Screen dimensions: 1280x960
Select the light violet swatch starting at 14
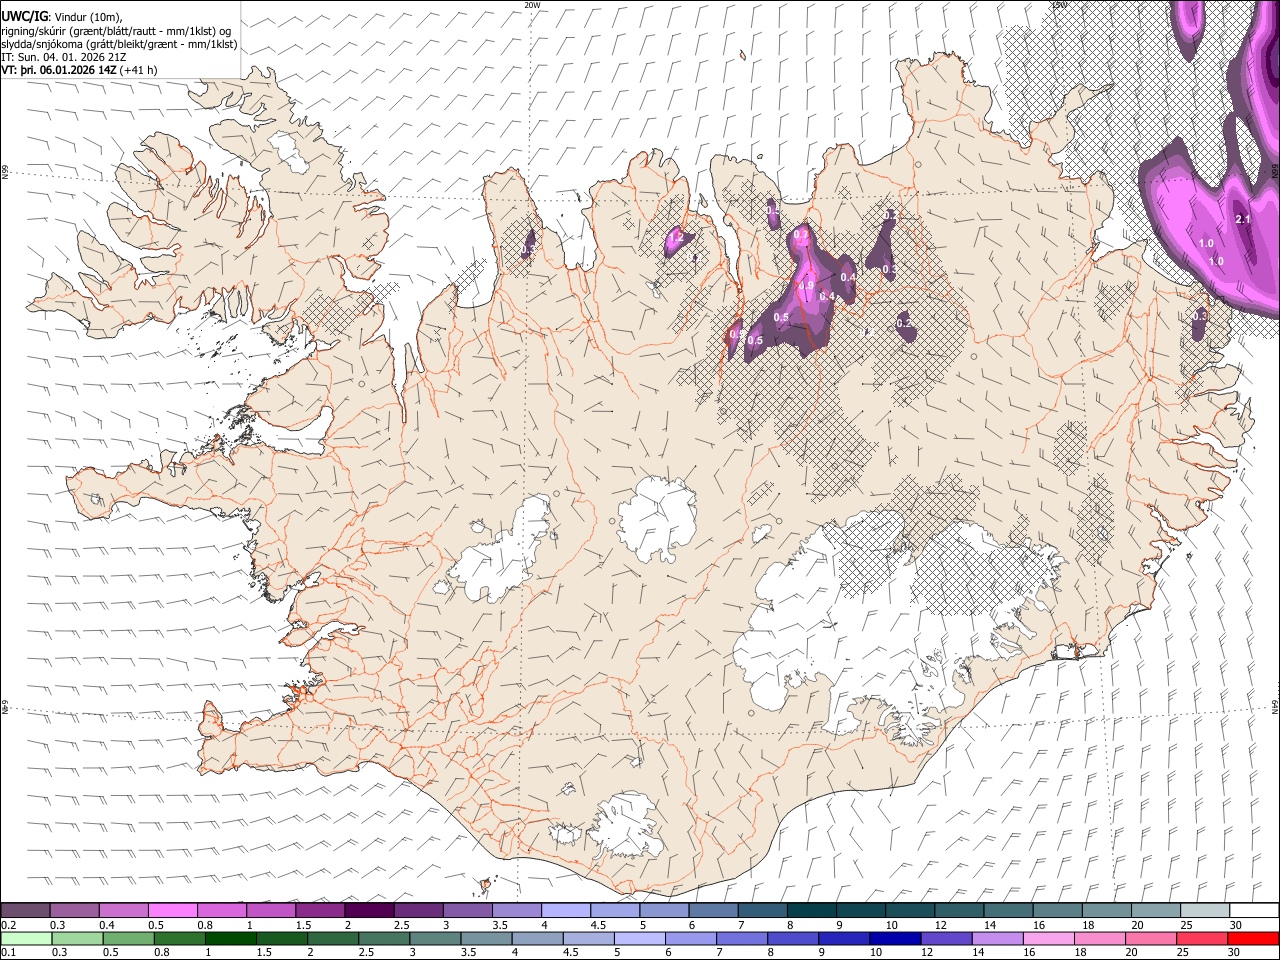pos(998,939)
